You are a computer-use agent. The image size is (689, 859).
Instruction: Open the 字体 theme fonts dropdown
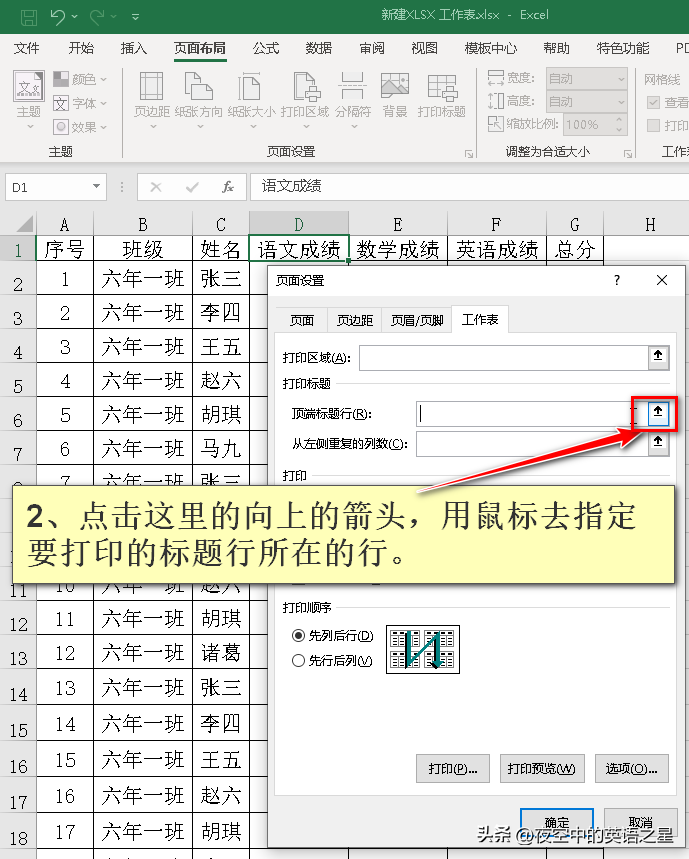click(x=80, y=103)
